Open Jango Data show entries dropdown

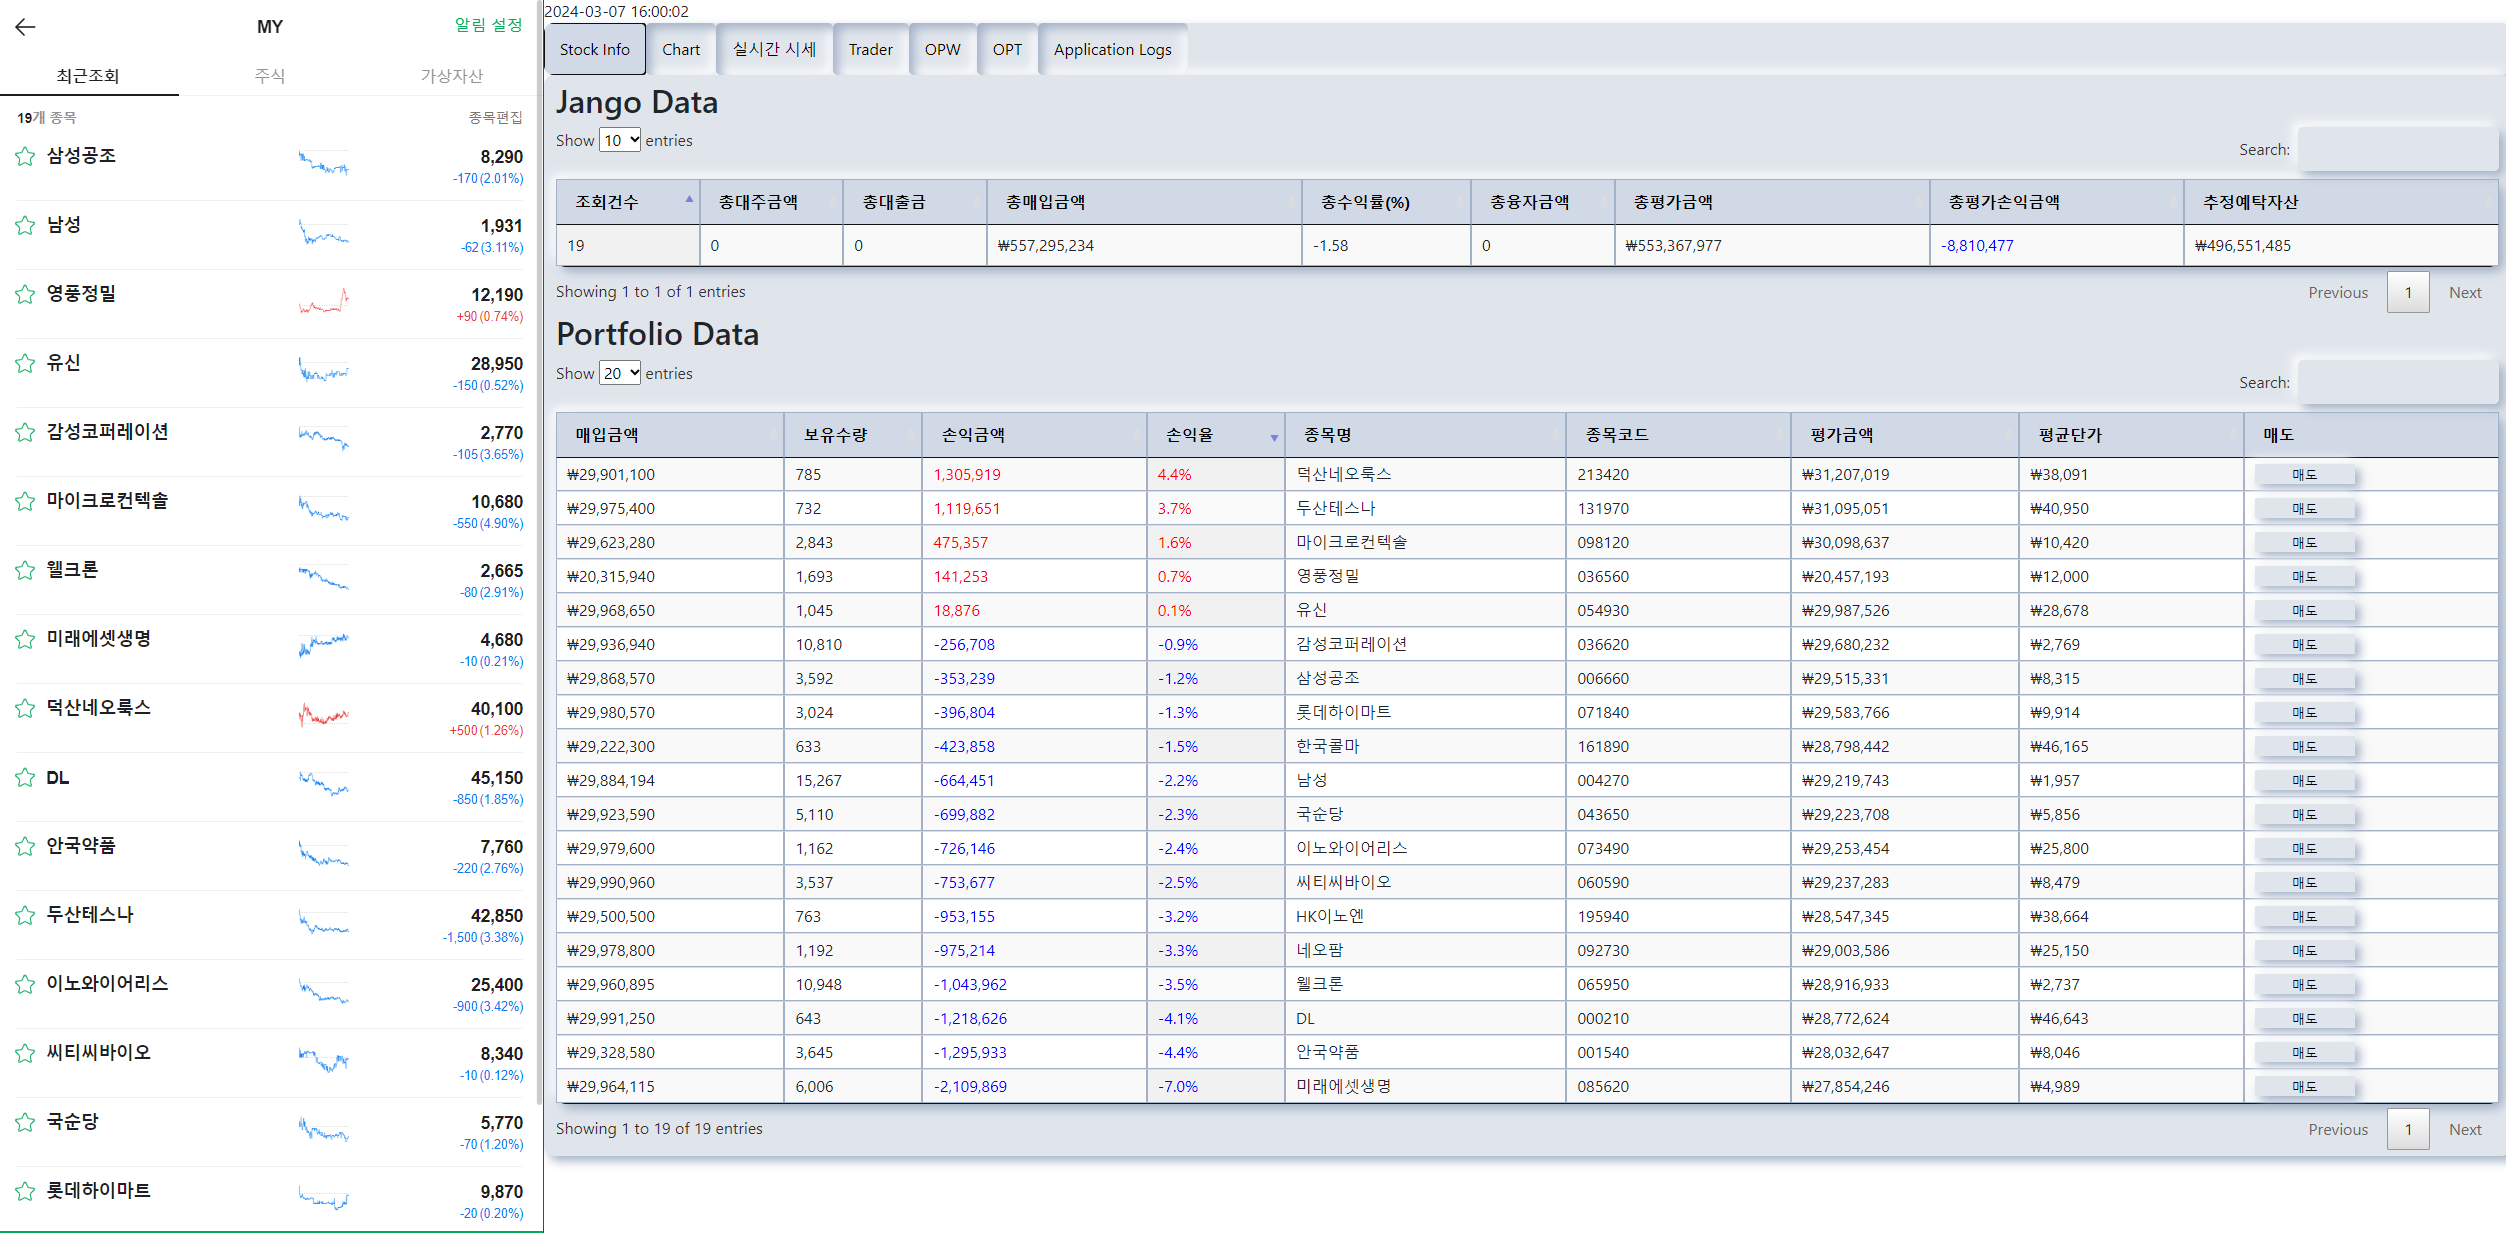click(x=620, y=140)
